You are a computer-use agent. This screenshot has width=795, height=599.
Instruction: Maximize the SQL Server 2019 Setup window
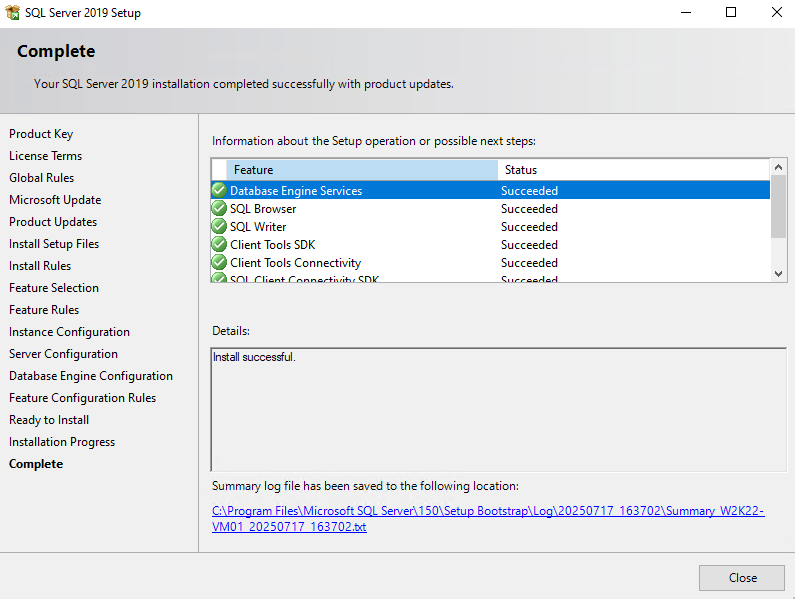tap(731, 12)
